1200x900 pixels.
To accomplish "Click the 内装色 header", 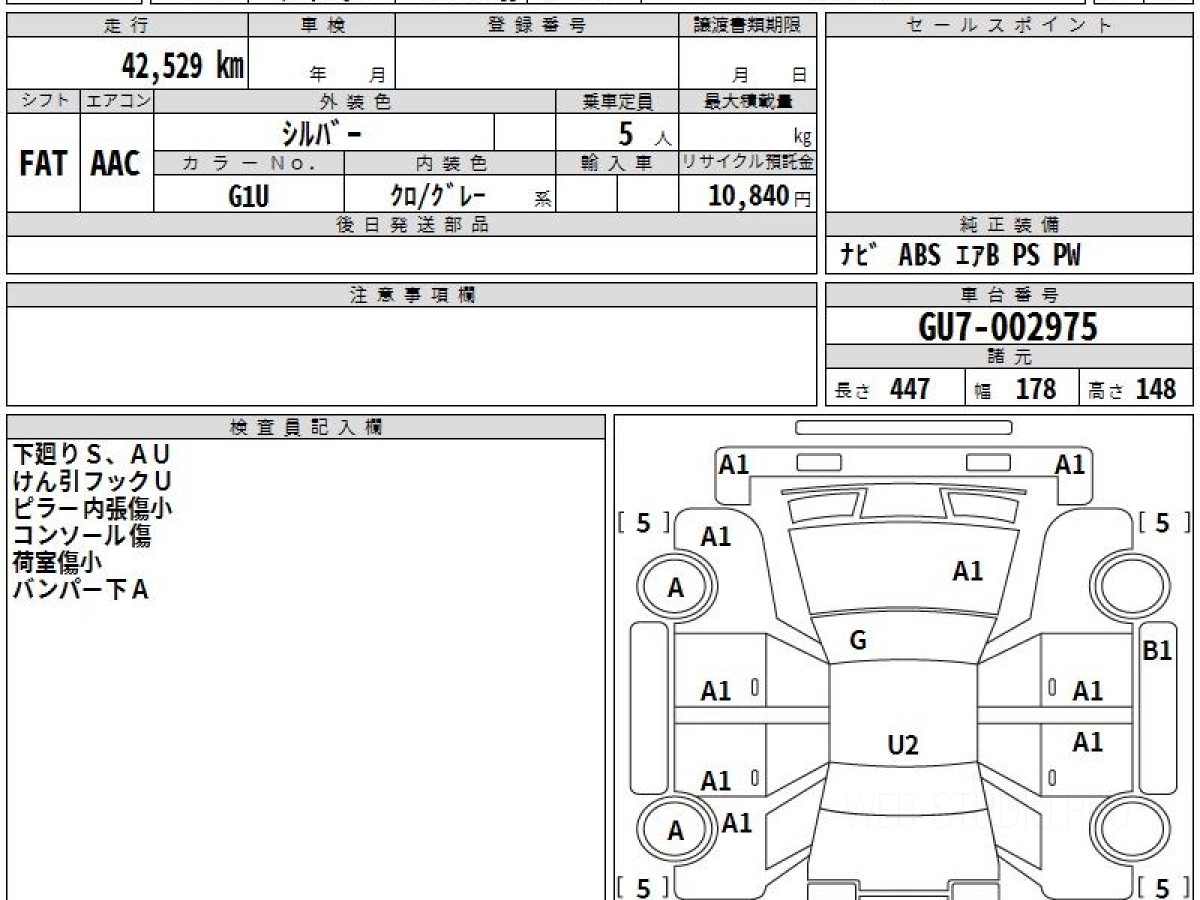I will [450, 163].
